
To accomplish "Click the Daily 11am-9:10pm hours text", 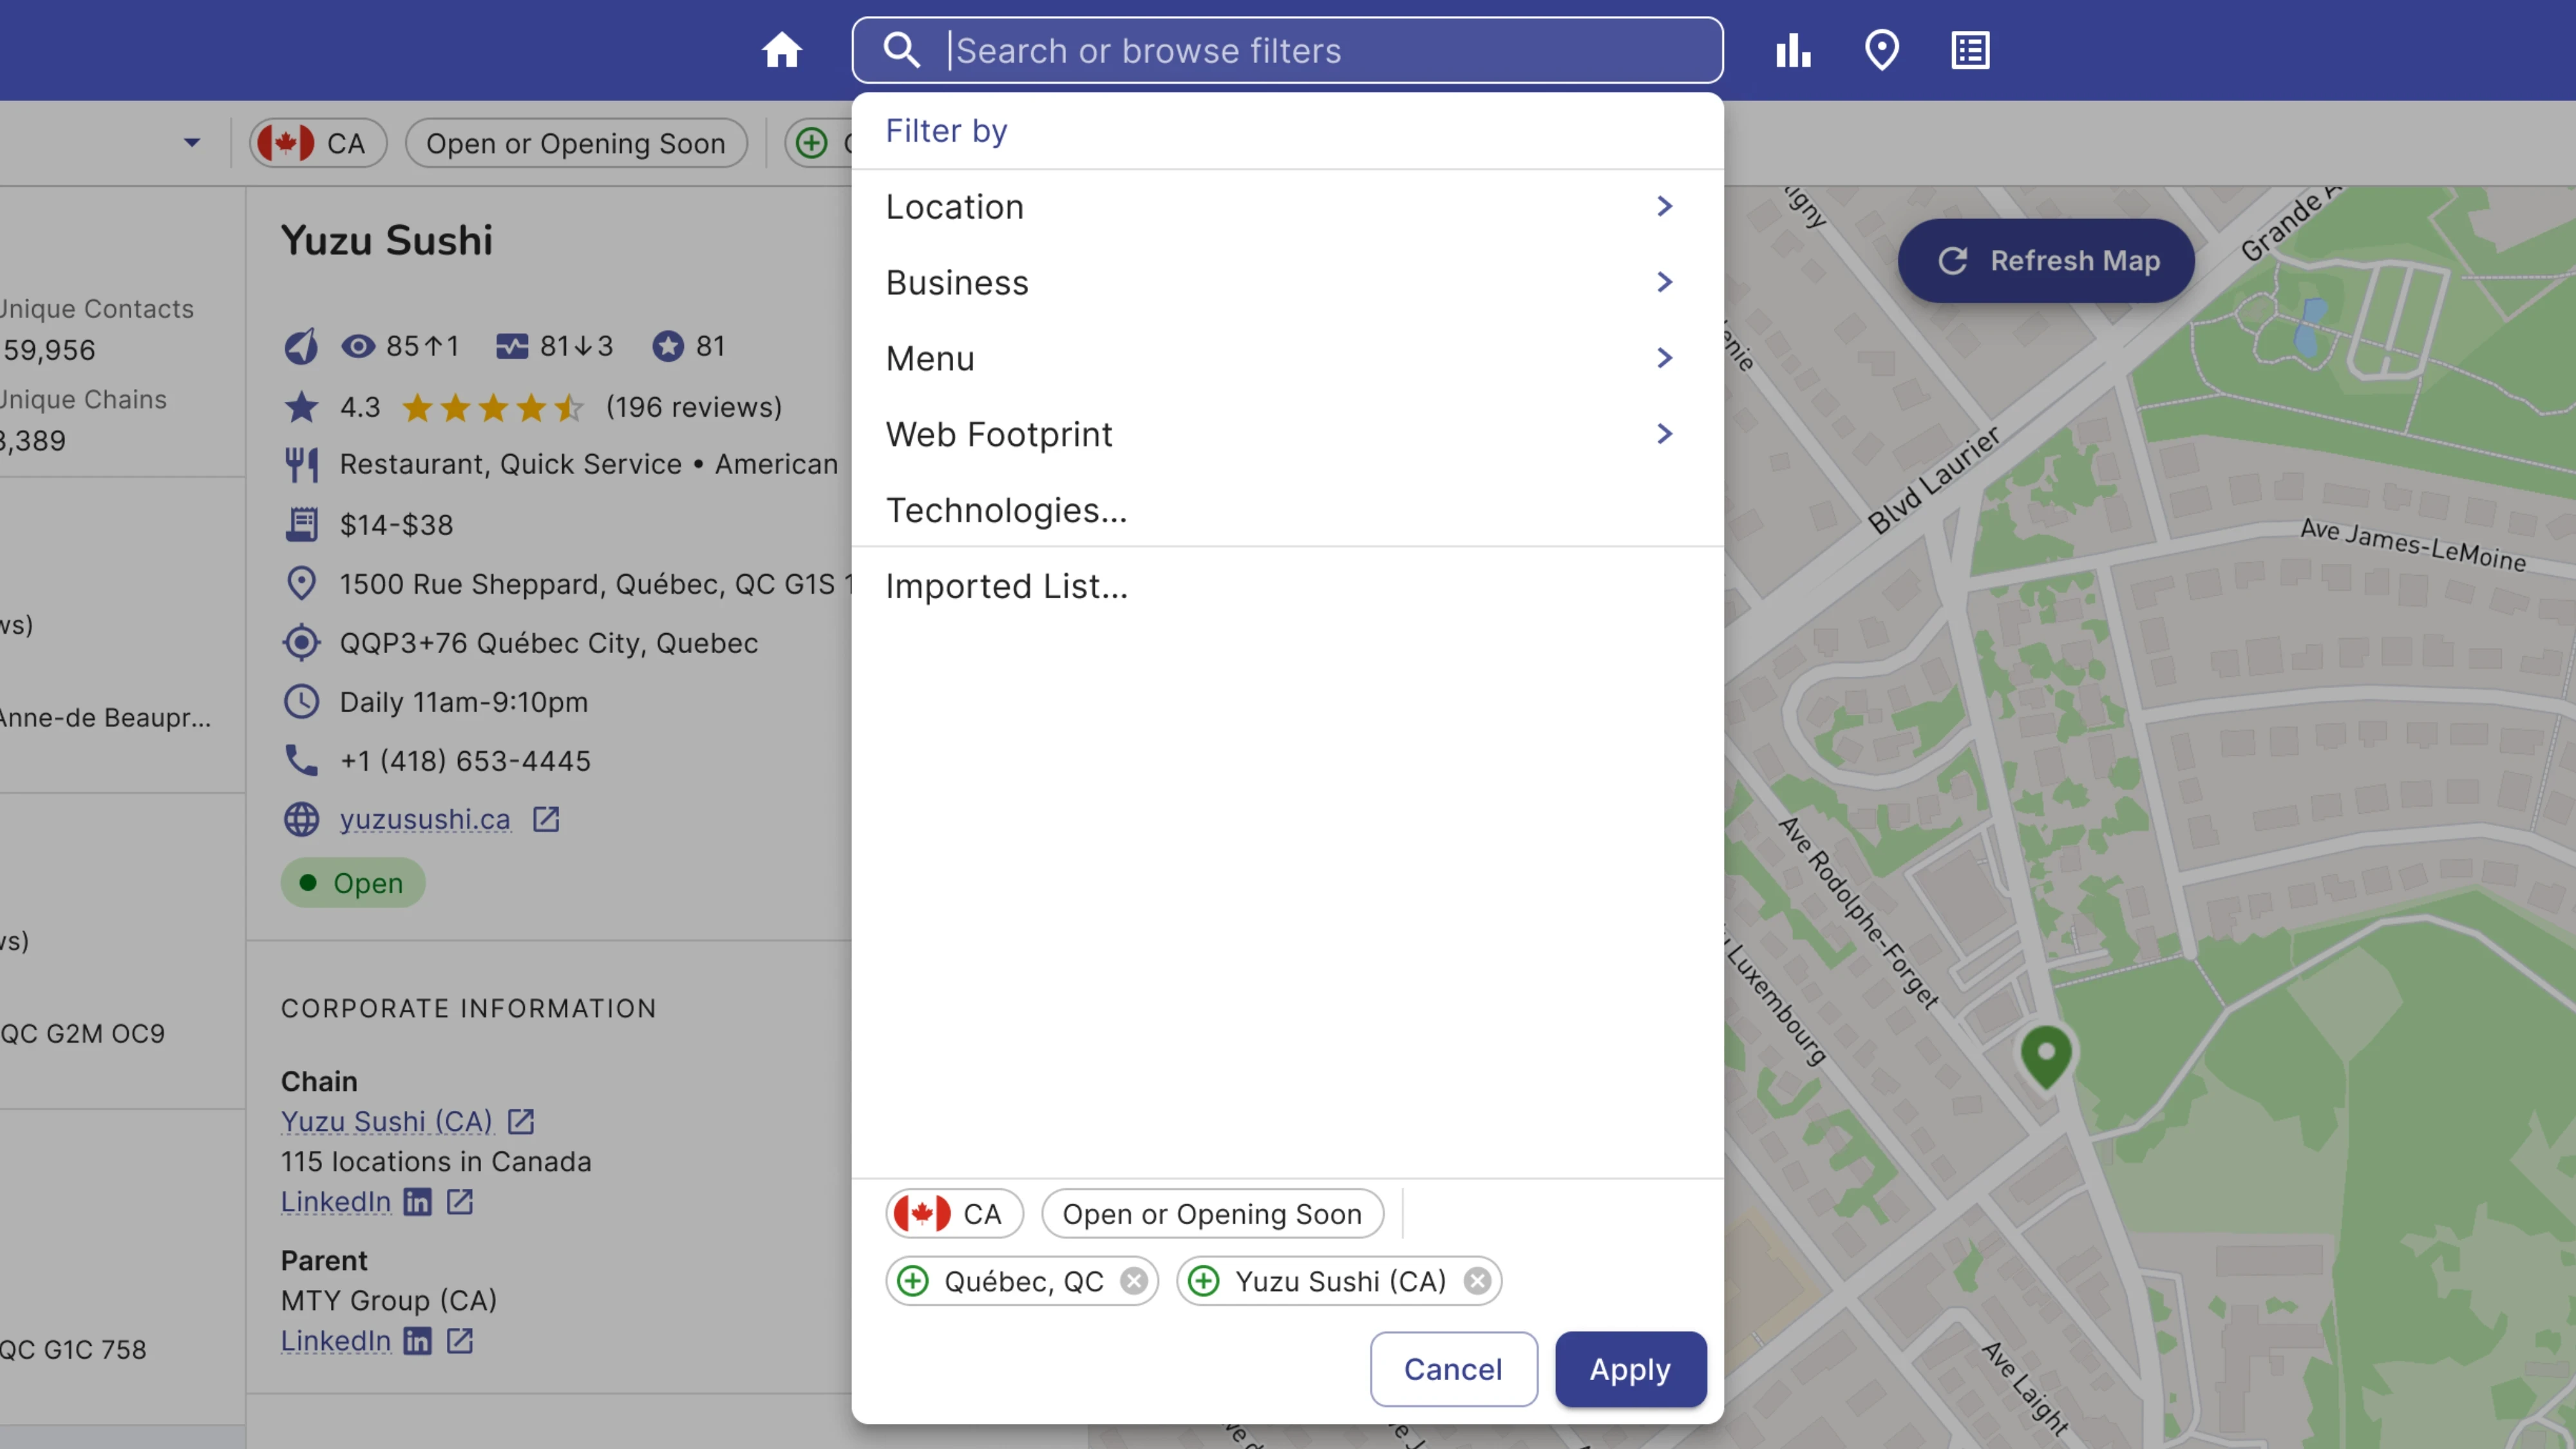I will point(464,702).
